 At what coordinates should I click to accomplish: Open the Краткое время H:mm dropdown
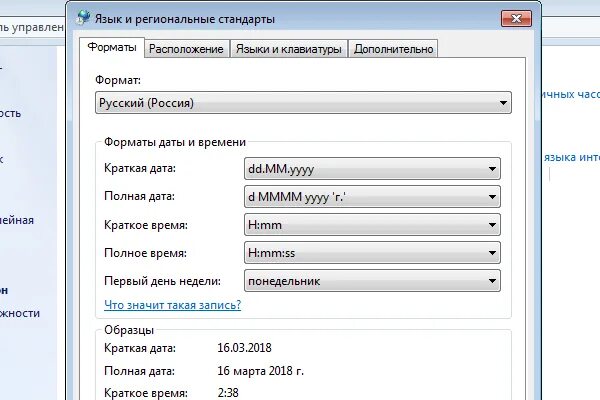(372, 225)
